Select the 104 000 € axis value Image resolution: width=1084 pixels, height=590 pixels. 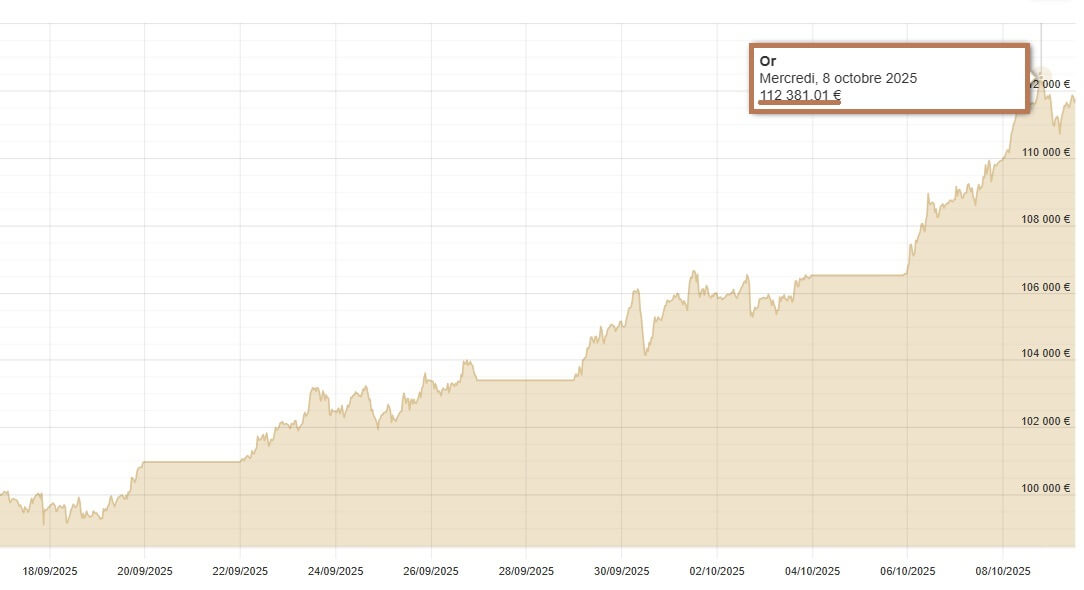[x=1046, y=353]
